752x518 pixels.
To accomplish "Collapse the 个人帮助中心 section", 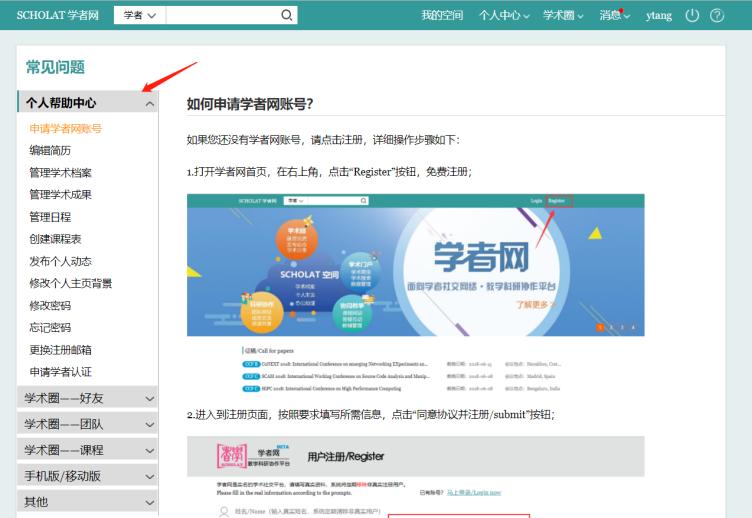I will pyautogui.click(x=88, y=102).
